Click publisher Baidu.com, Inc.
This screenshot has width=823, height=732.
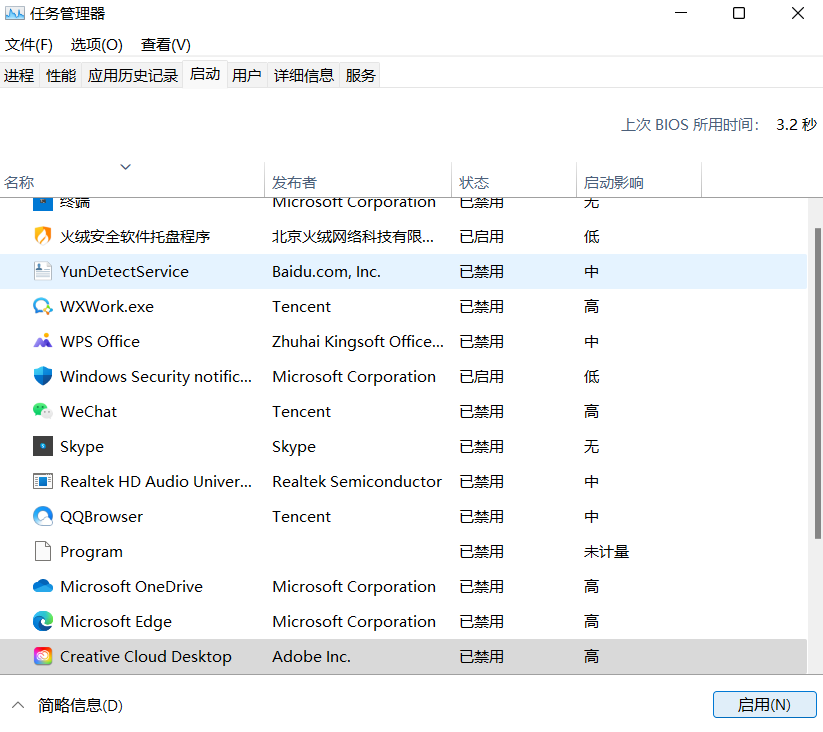coord(326,272)
